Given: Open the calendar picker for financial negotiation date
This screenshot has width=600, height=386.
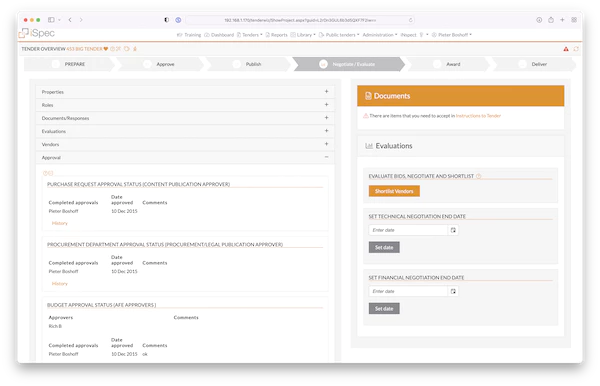Looking at the screenshot, I should point(453,291).
